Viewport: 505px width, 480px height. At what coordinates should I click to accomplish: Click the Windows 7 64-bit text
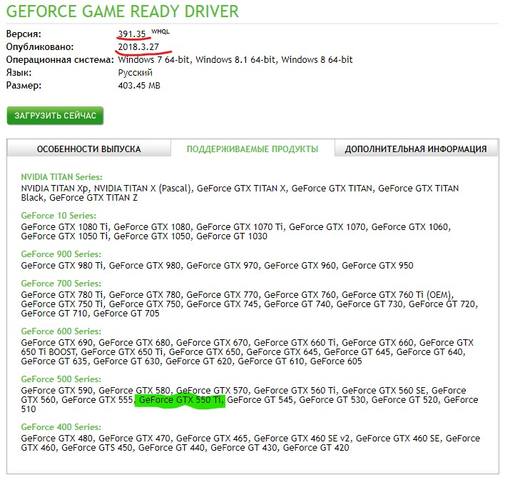tap(154, 60)
